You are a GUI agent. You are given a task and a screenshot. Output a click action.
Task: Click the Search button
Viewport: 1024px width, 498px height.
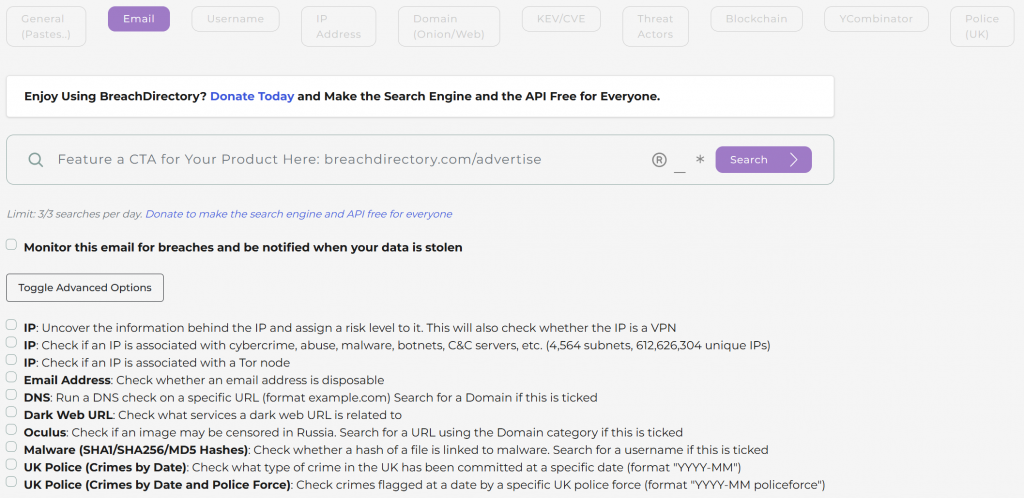click(763, 160)
